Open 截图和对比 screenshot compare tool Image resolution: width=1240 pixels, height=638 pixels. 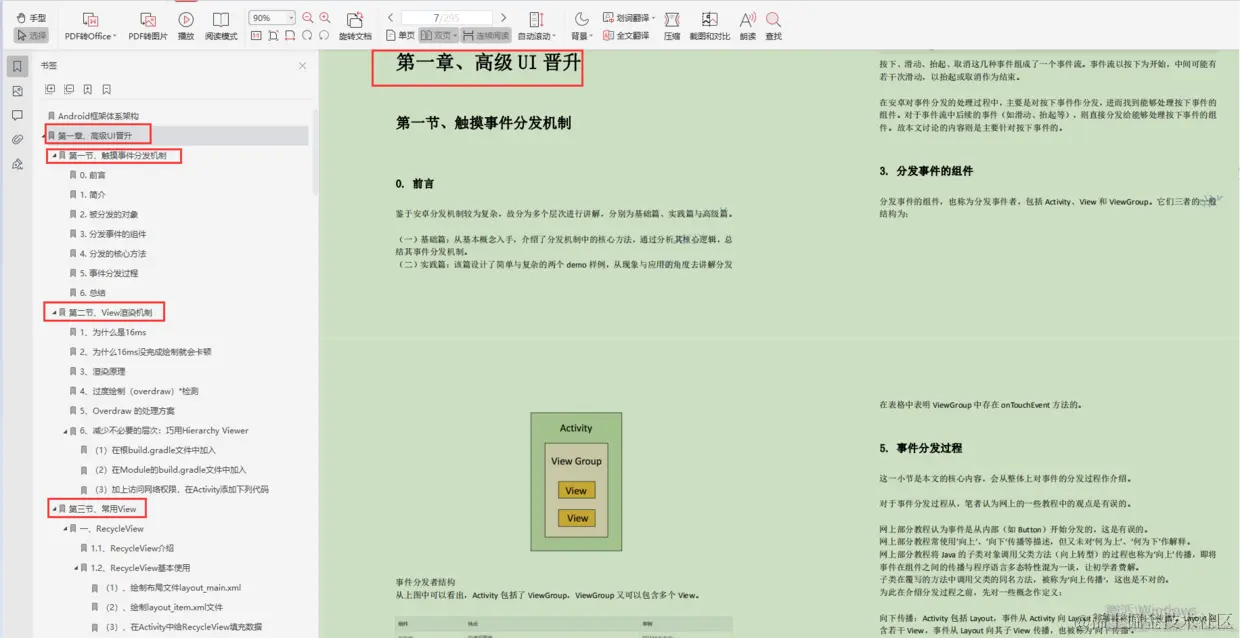point(709,27)
